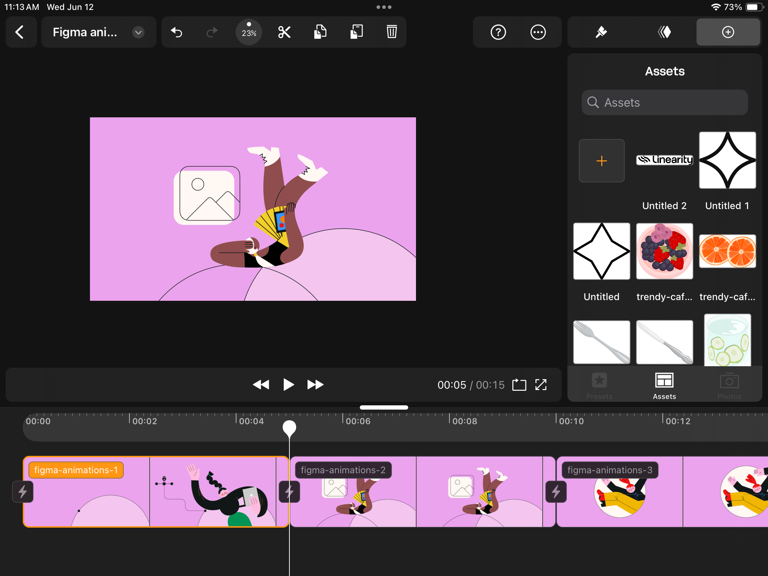Select the figma-animations-2 clip
Image resolution: width=768 pixels, height=576 pixels.
(x=422, y=492)
